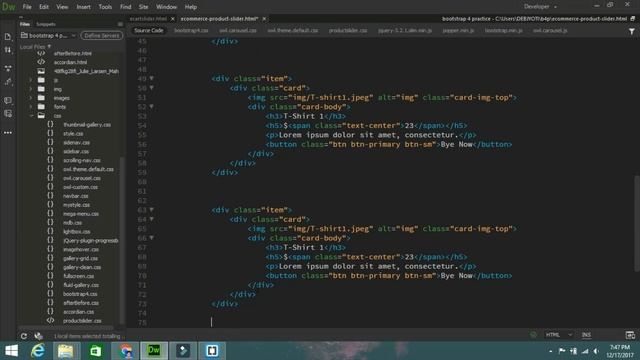Open related file owl.carousel.css

coord(238,31)
